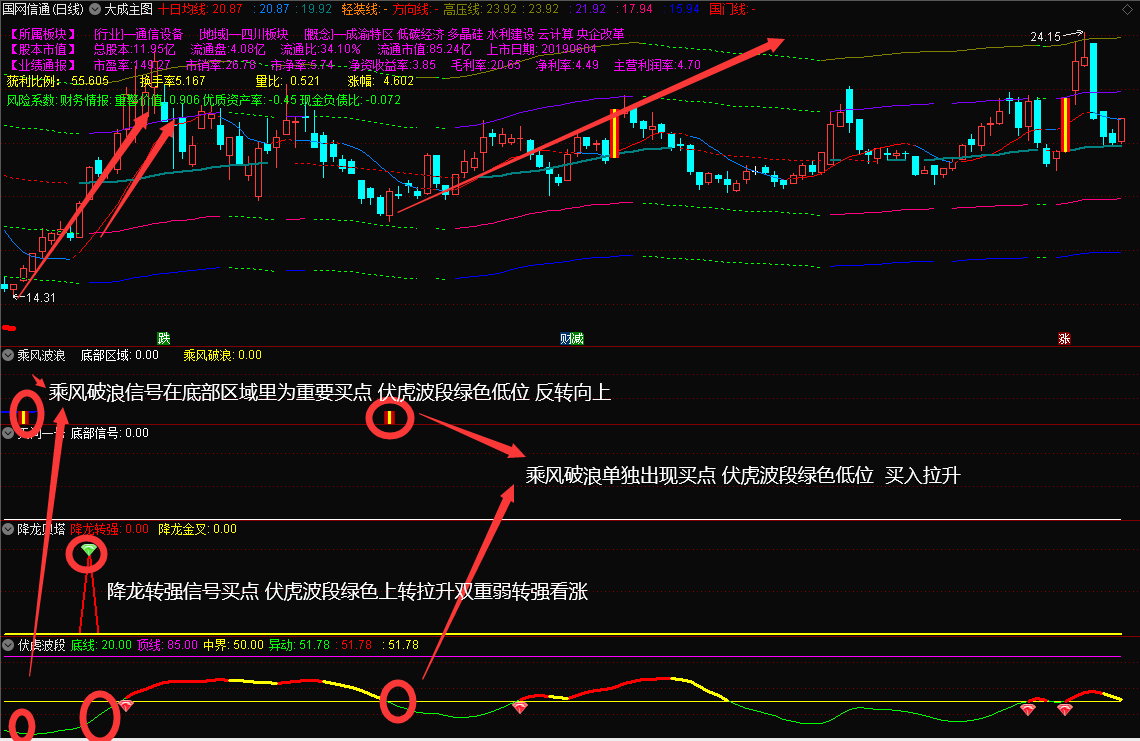Click the 【业绩通报】 heading
Image resolution: width=1140 pixels, height=741 pixels.
[43, 65]
